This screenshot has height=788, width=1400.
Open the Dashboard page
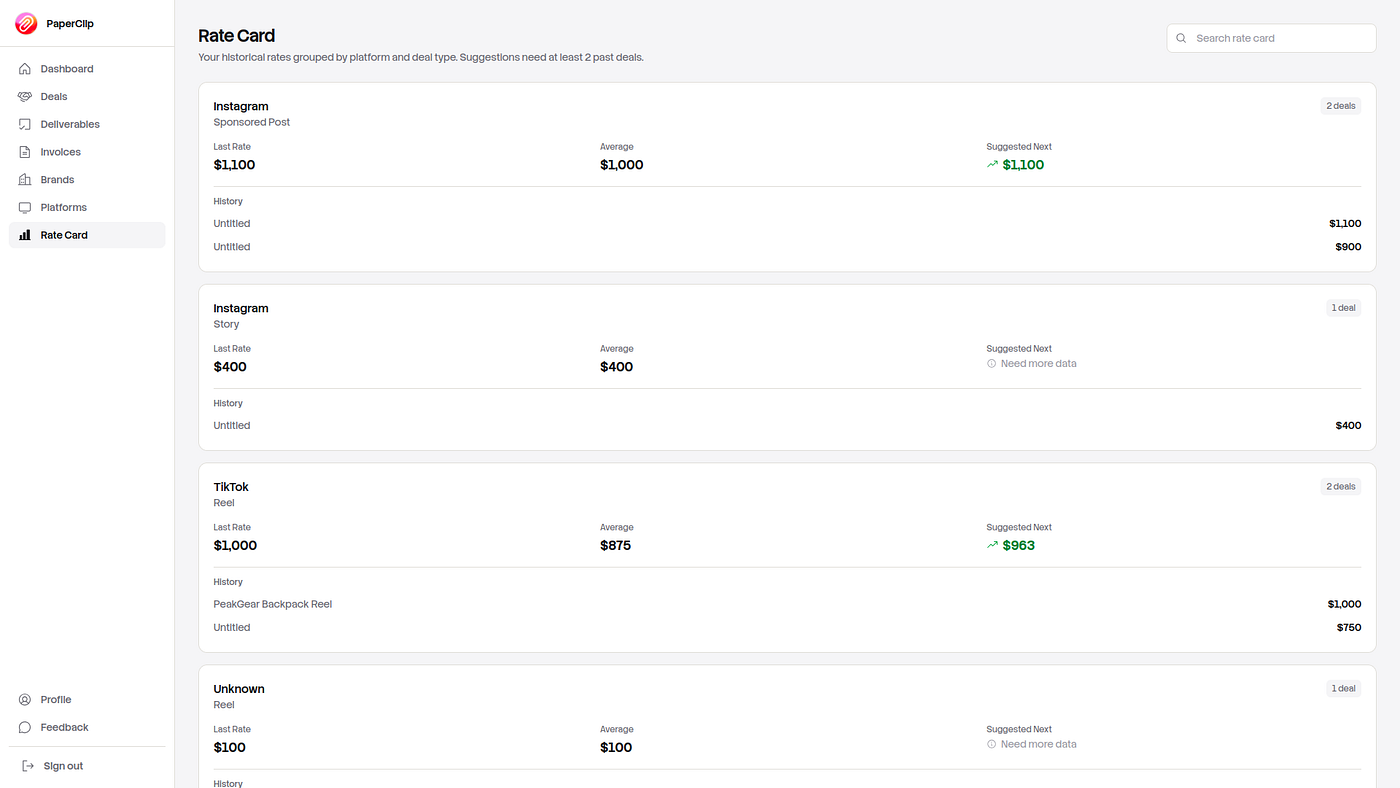[87, 69]
